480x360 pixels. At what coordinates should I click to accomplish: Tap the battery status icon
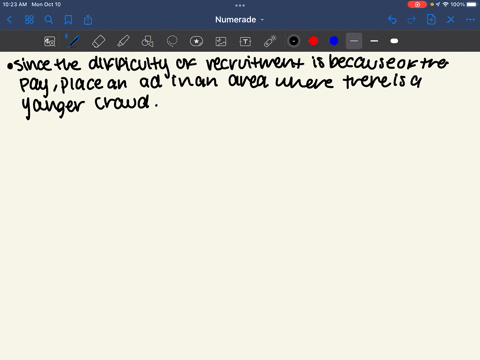(472, 4)
